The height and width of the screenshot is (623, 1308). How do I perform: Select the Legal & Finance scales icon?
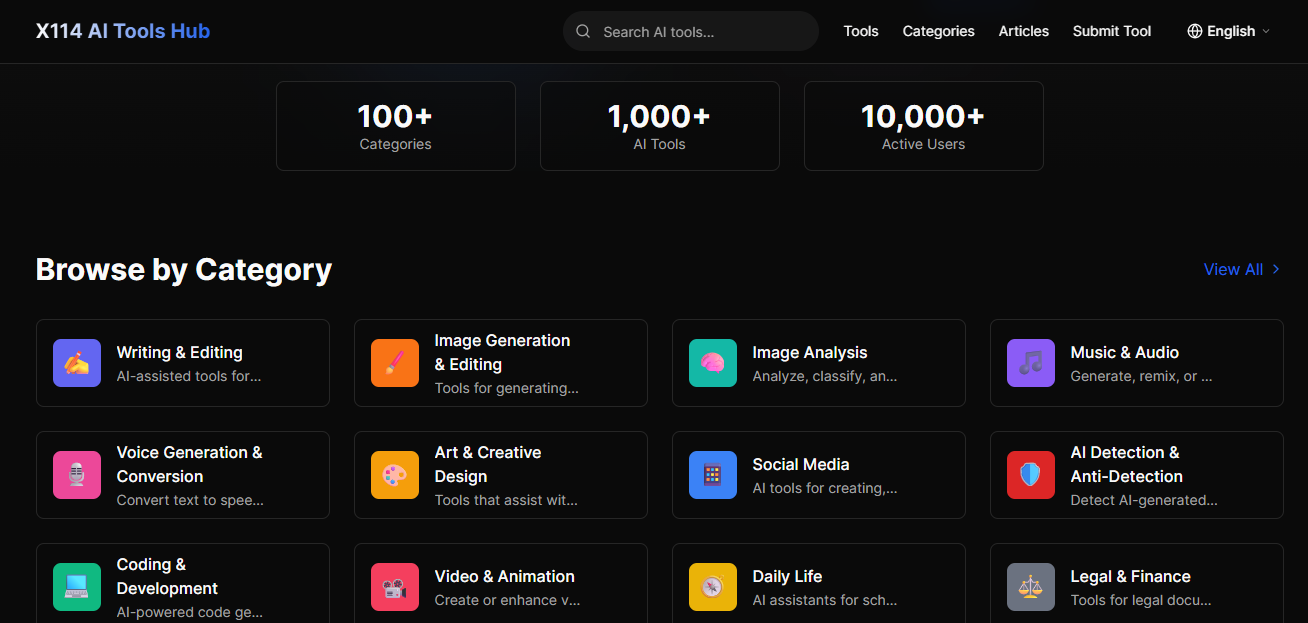1031,587
